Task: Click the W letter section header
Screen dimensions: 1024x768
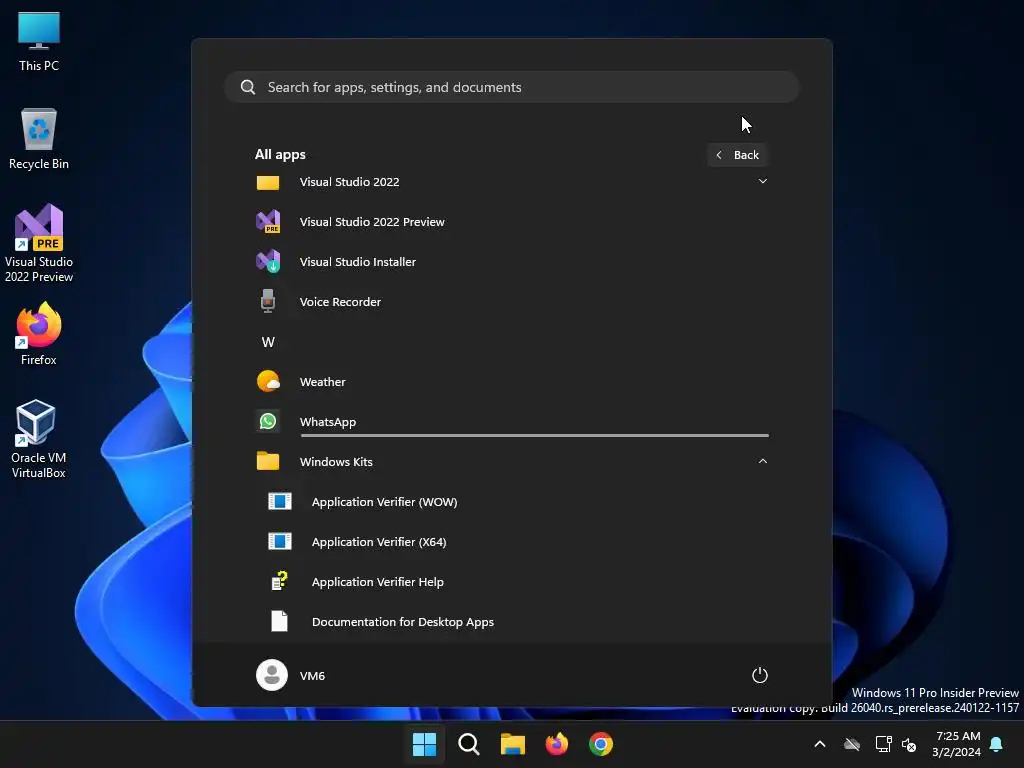Action: tap(268, 342)
